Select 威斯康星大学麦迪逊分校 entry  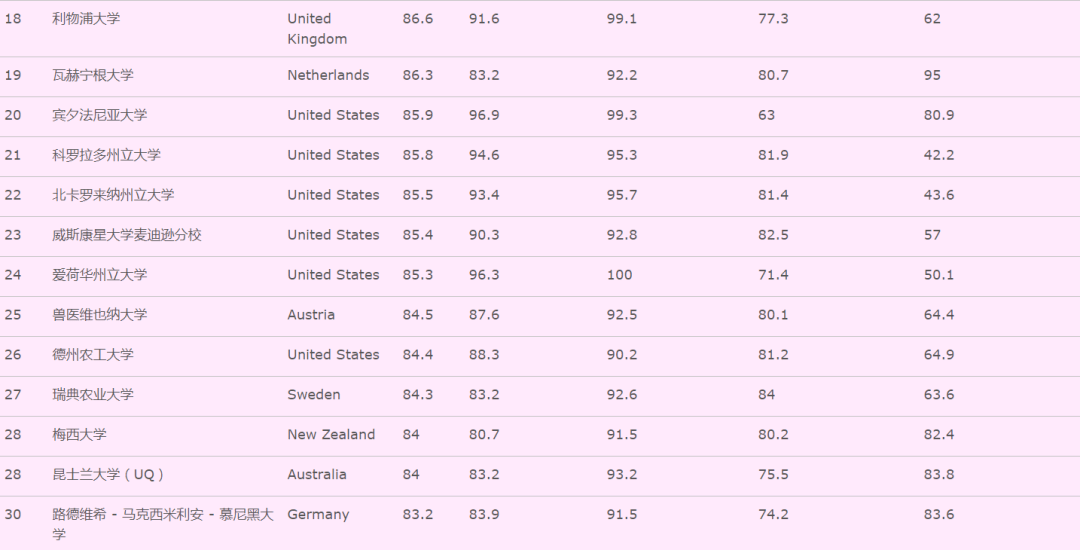[126, 235]
